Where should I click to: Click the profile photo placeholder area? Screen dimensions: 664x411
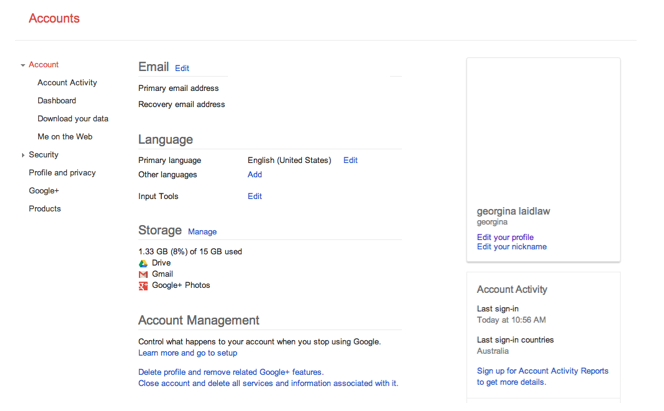click(x=543, y=130)
